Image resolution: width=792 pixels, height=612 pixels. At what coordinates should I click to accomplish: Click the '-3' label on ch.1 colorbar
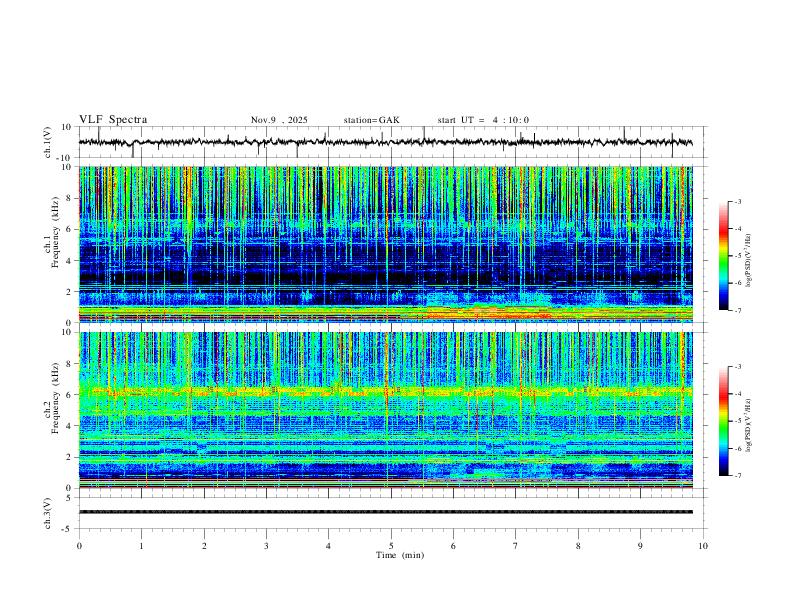coord(737,201)
